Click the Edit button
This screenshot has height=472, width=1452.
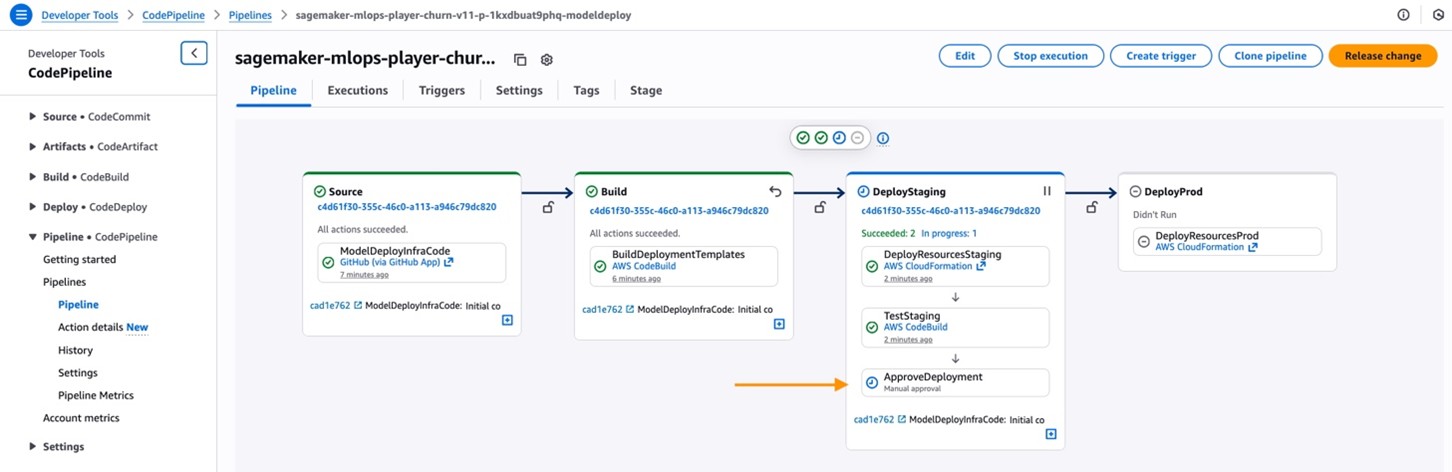click(x=965, y=56)
